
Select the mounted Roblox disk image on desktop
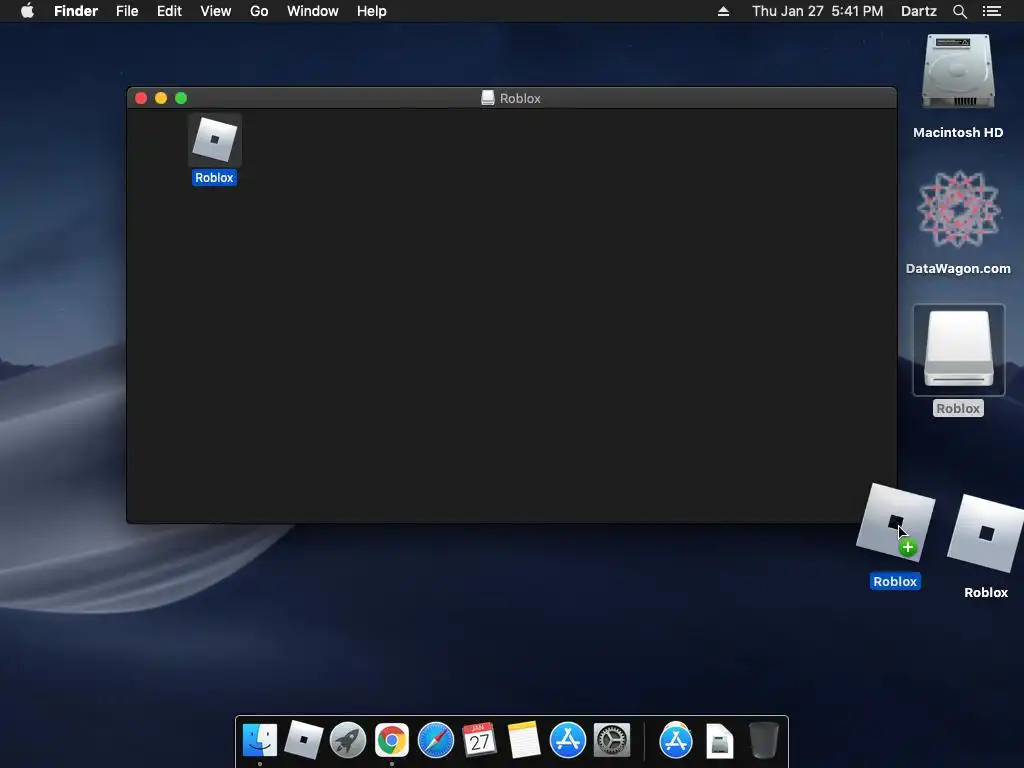tap(959, 350)
